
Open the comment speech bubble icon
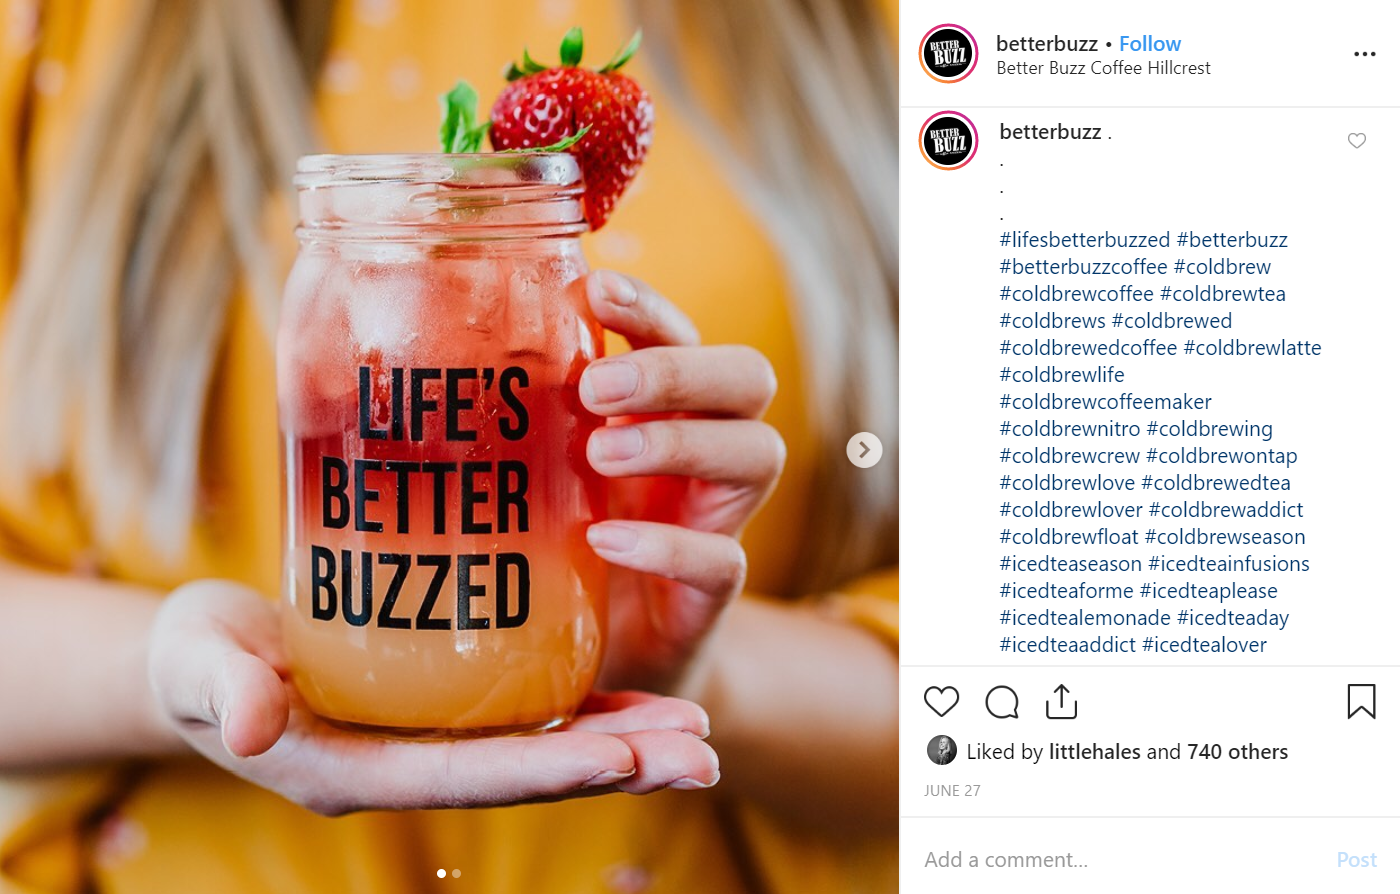click(1001, 702)
